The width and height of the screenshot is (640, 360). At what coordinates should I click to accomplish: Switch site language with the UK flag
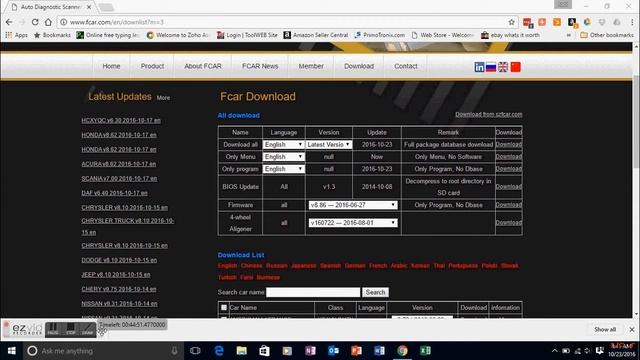(503, 67)
